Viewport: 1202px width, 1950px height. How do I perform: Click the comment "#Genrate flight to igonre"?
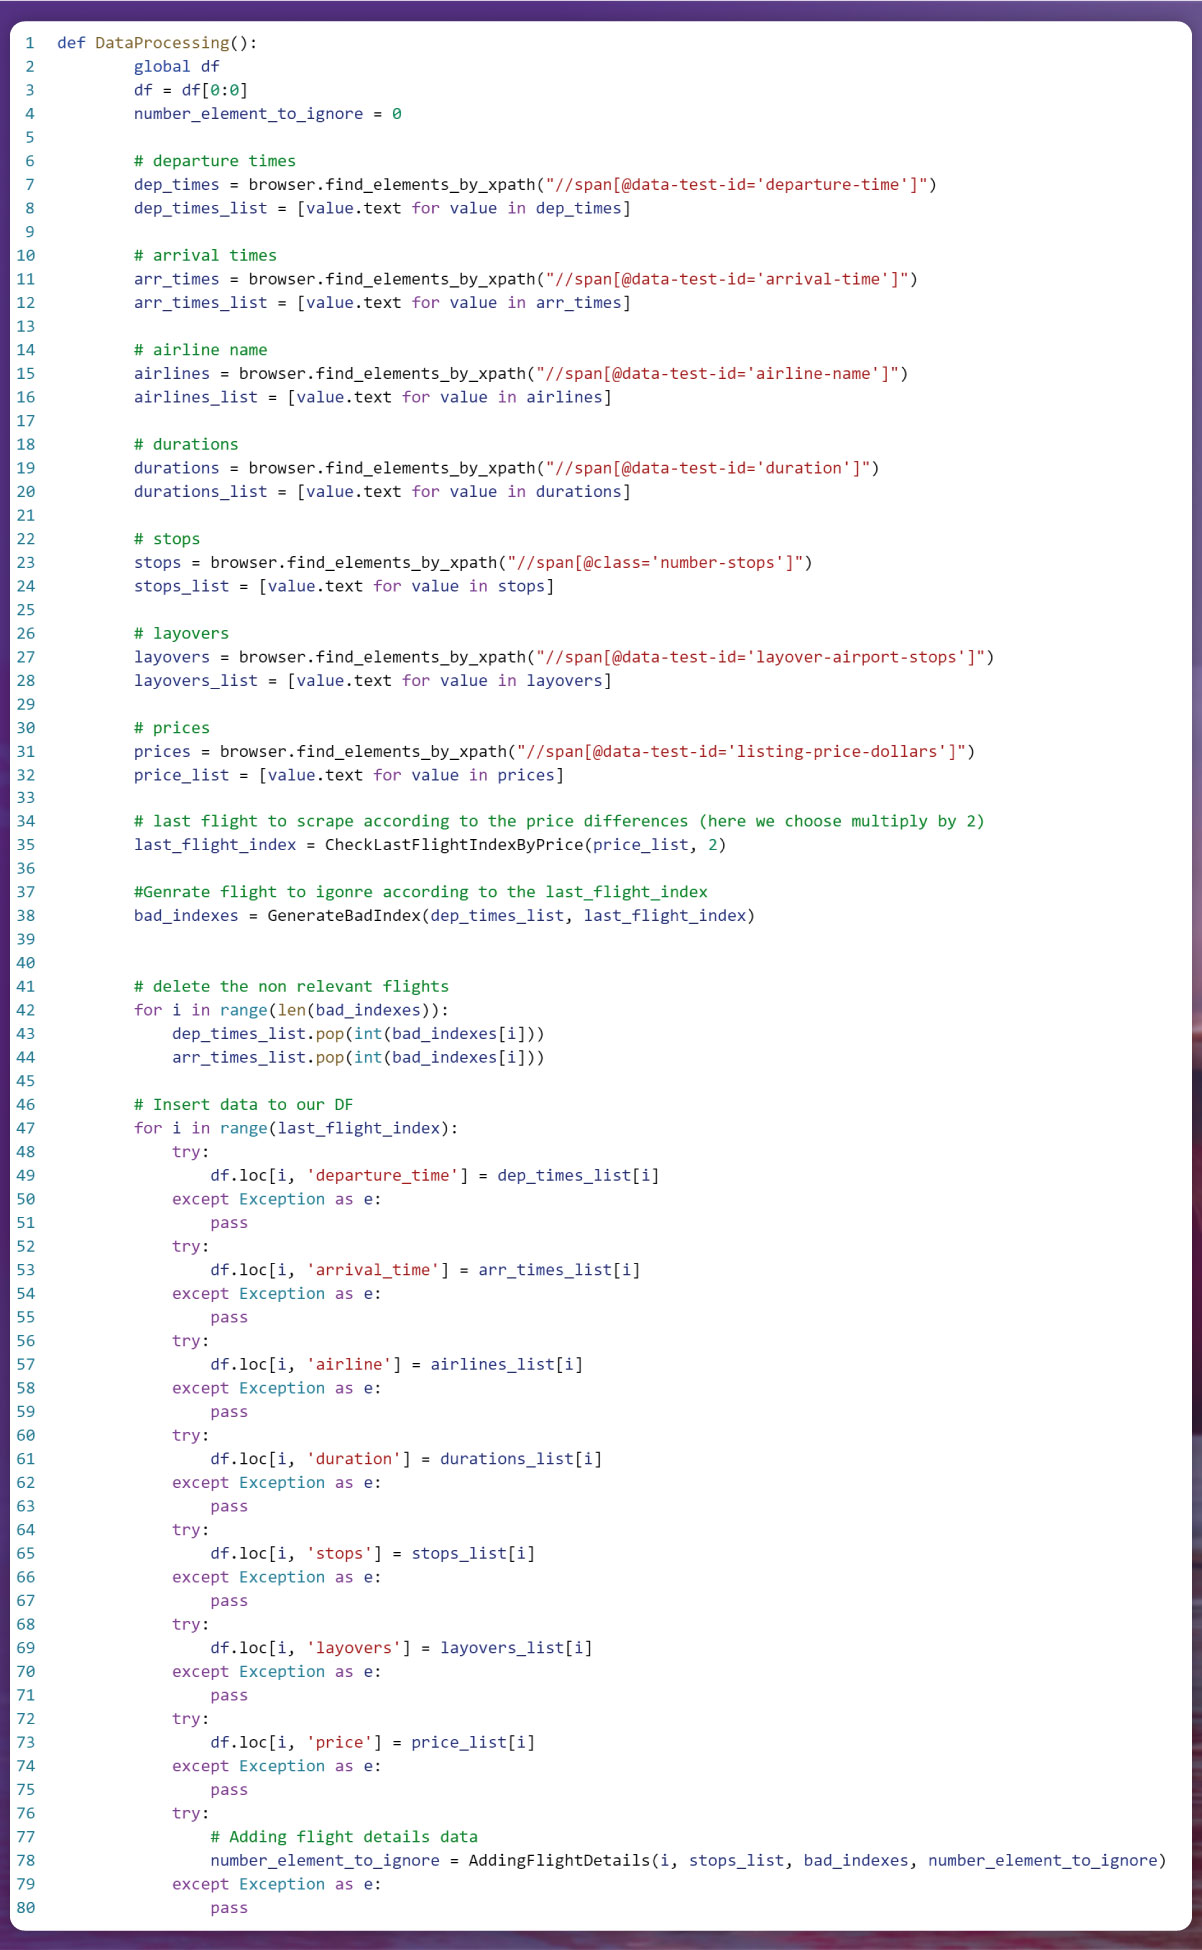(421, 893)
